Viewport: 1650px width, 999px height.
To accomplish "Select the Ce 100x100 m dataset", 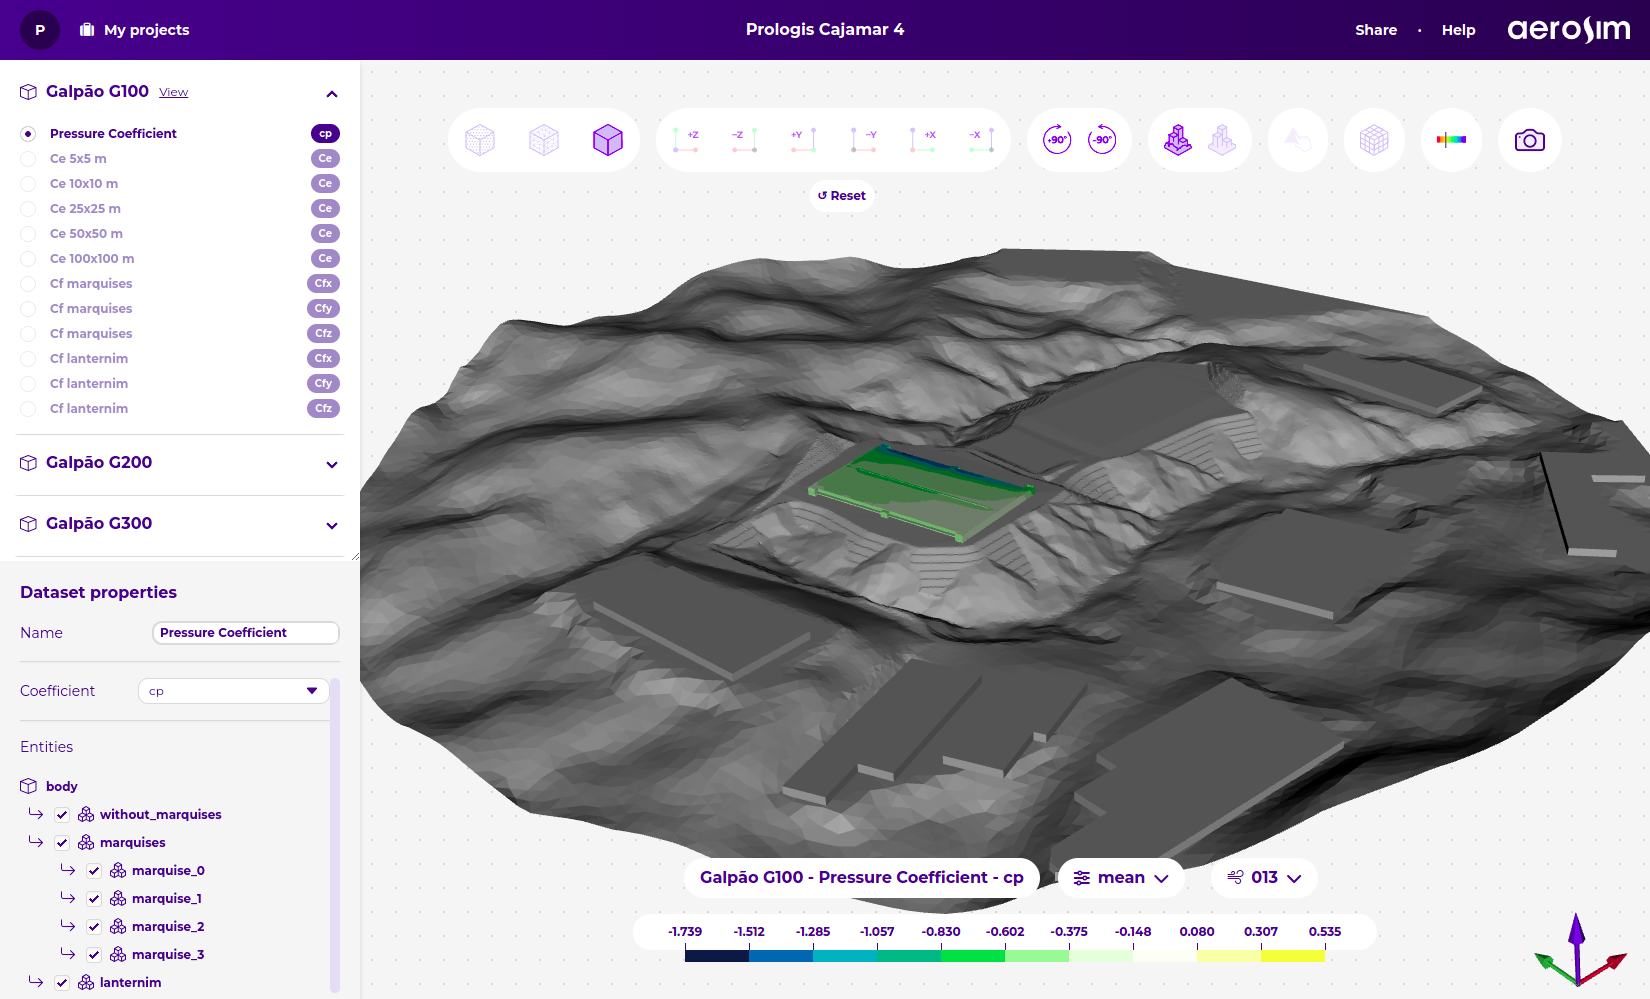I will (92, 259).
